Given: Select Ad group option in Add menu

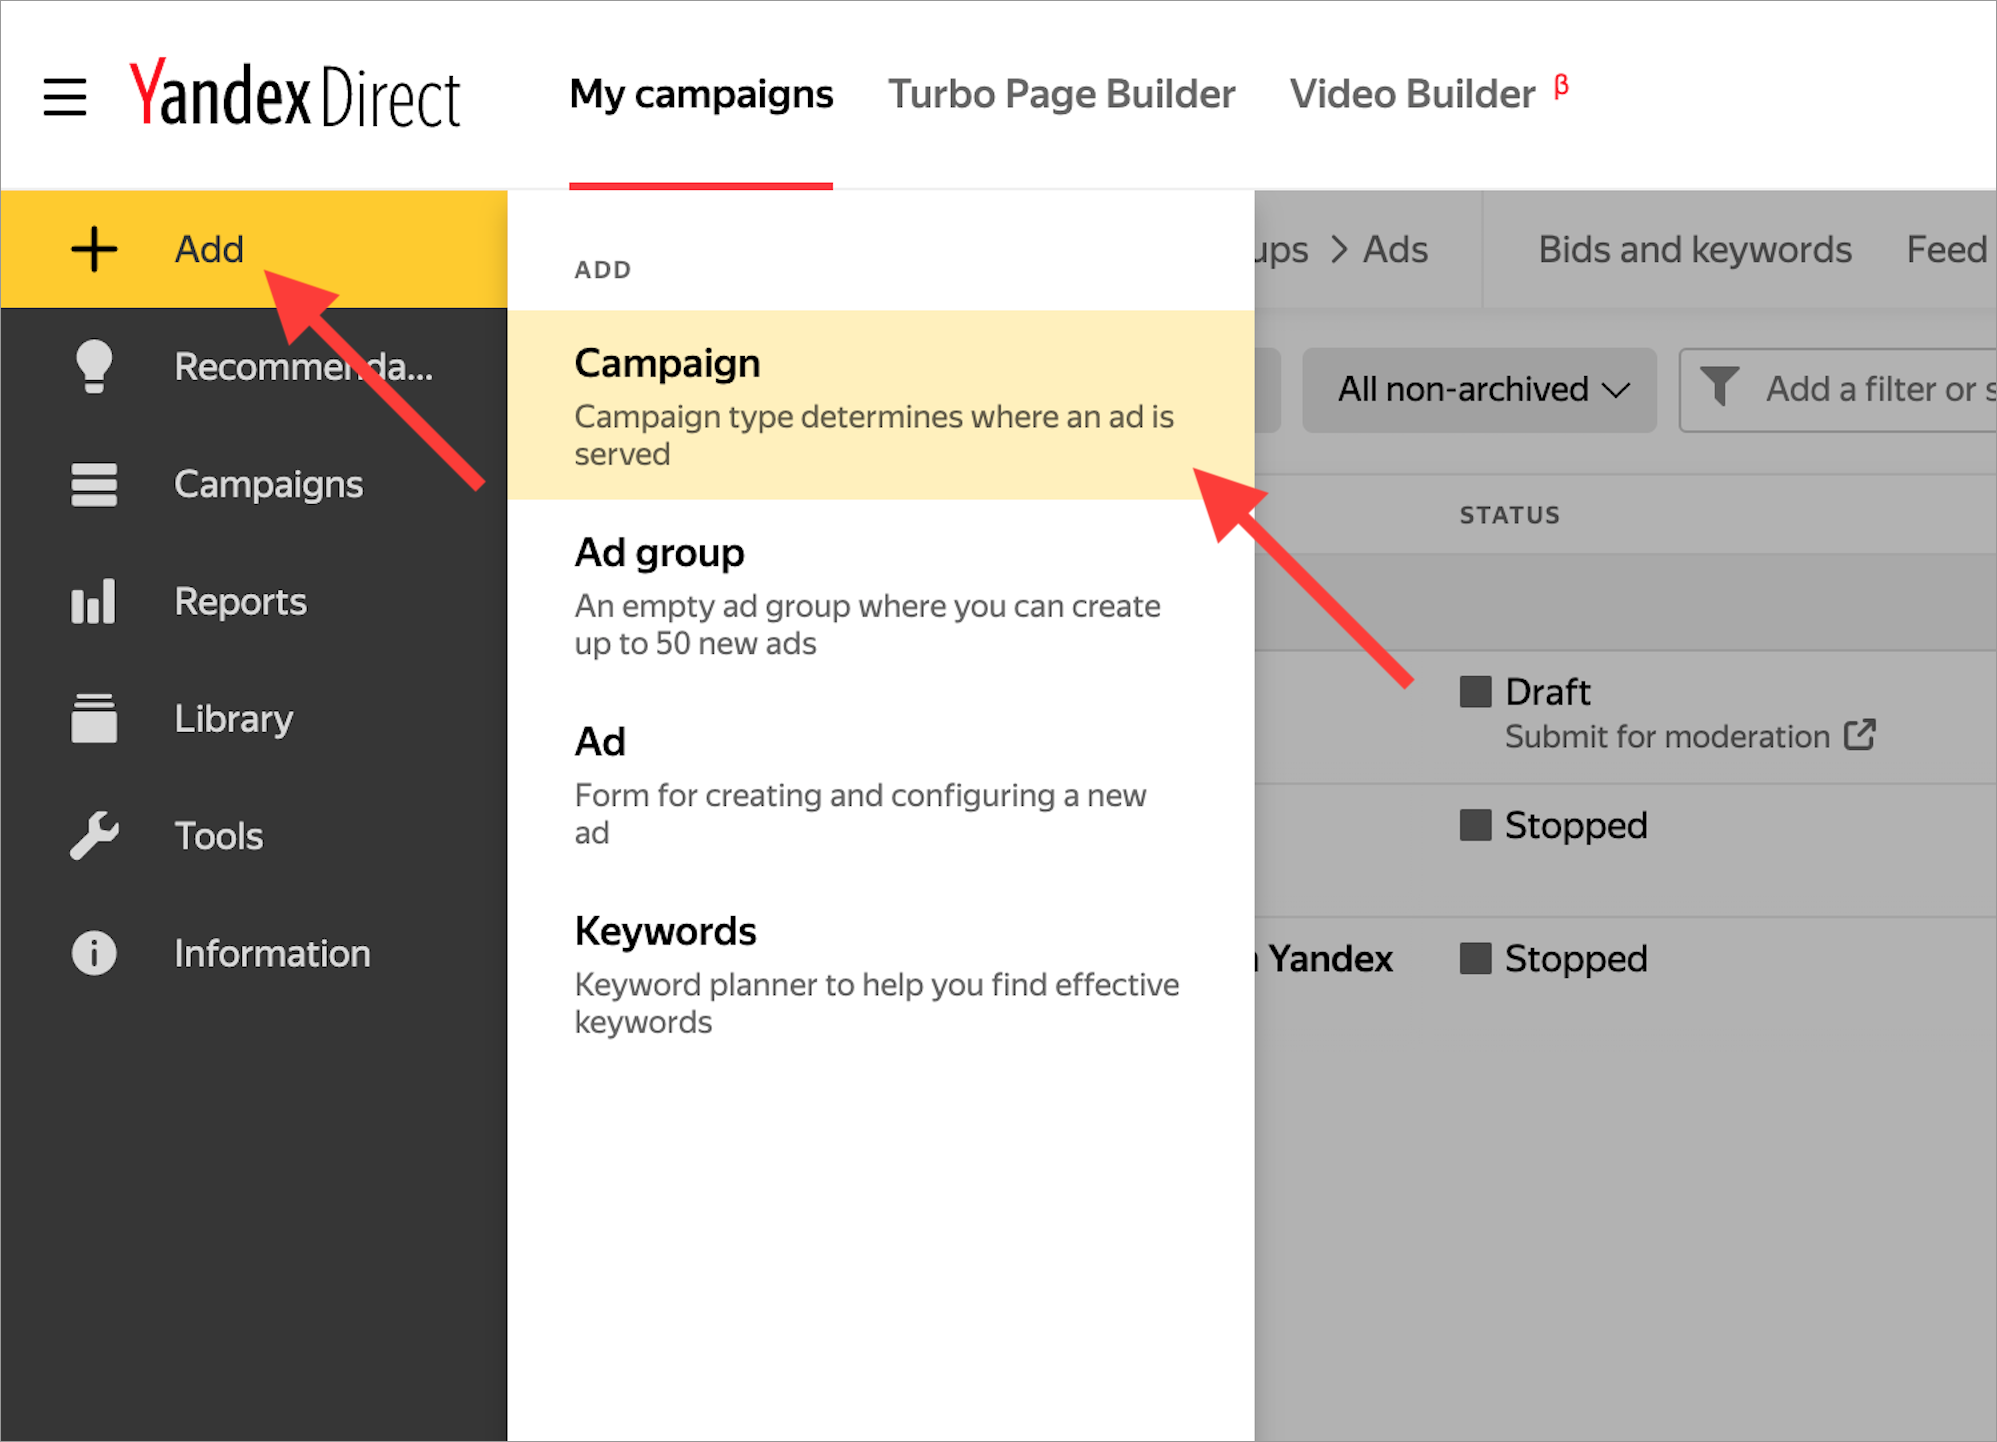Looking at the screenshot, I should click(881, 595).
